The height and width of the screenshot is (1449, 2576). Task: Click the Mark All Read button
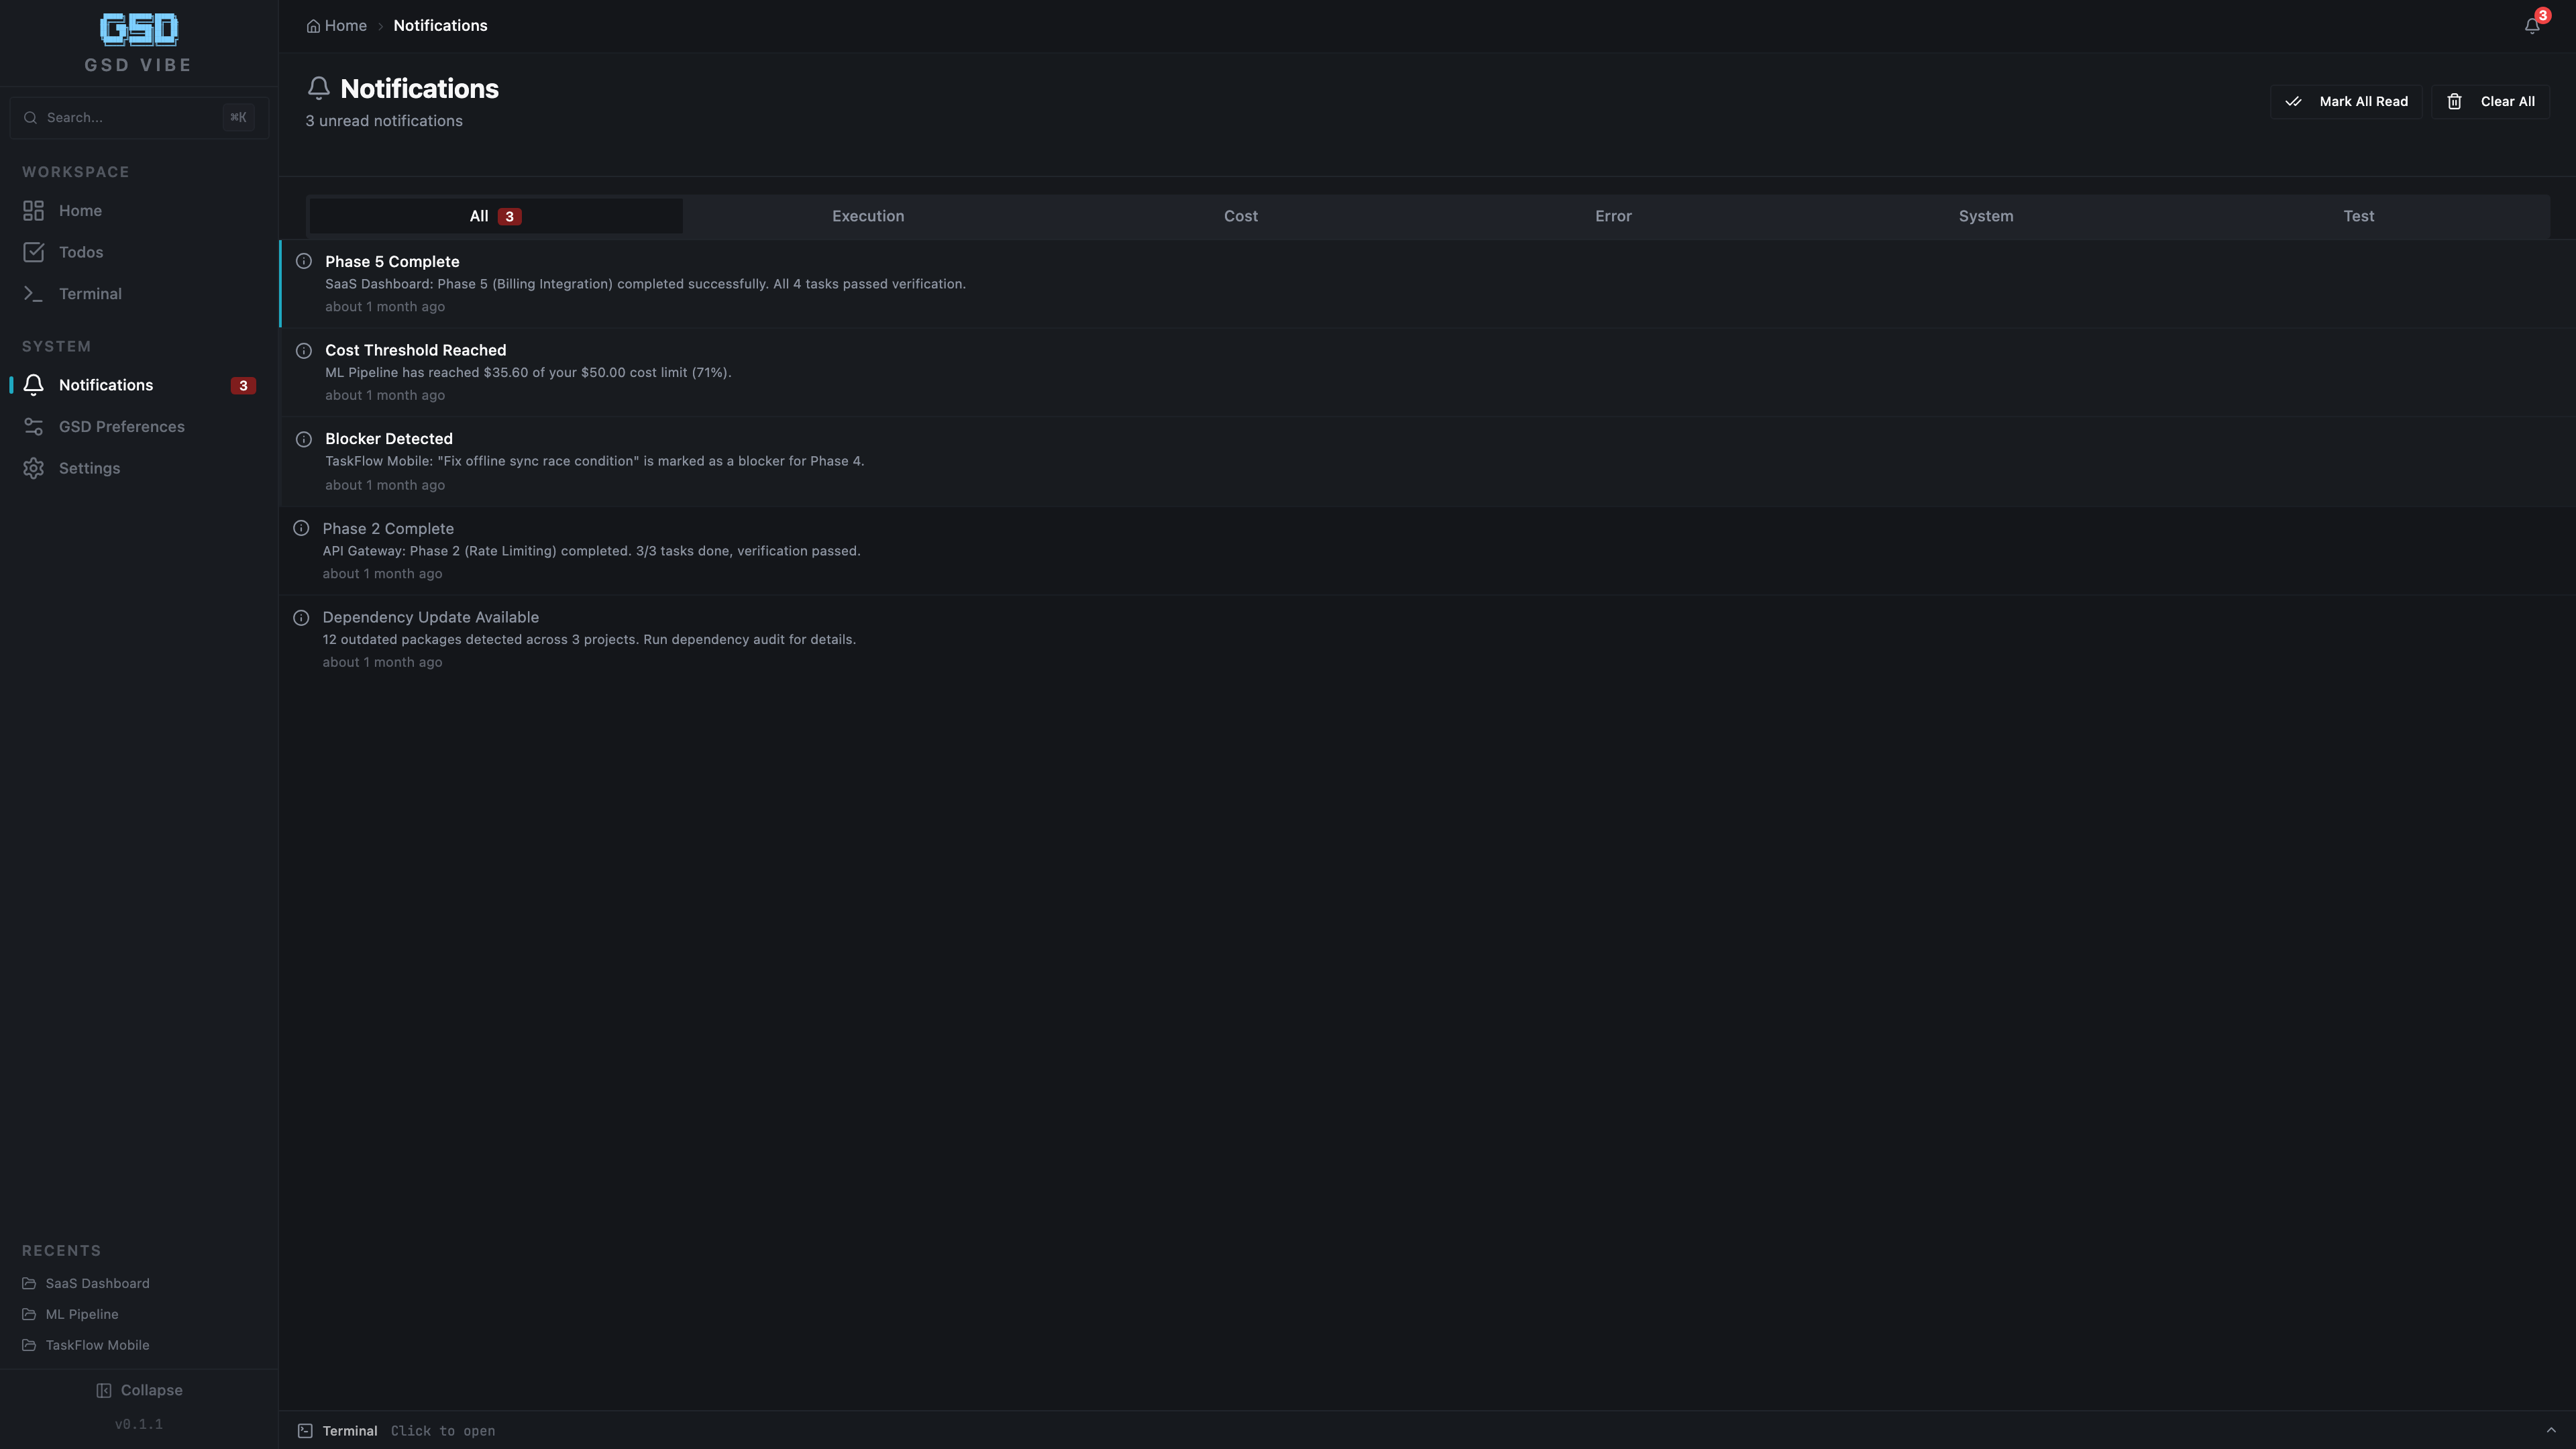[2346, 101]
